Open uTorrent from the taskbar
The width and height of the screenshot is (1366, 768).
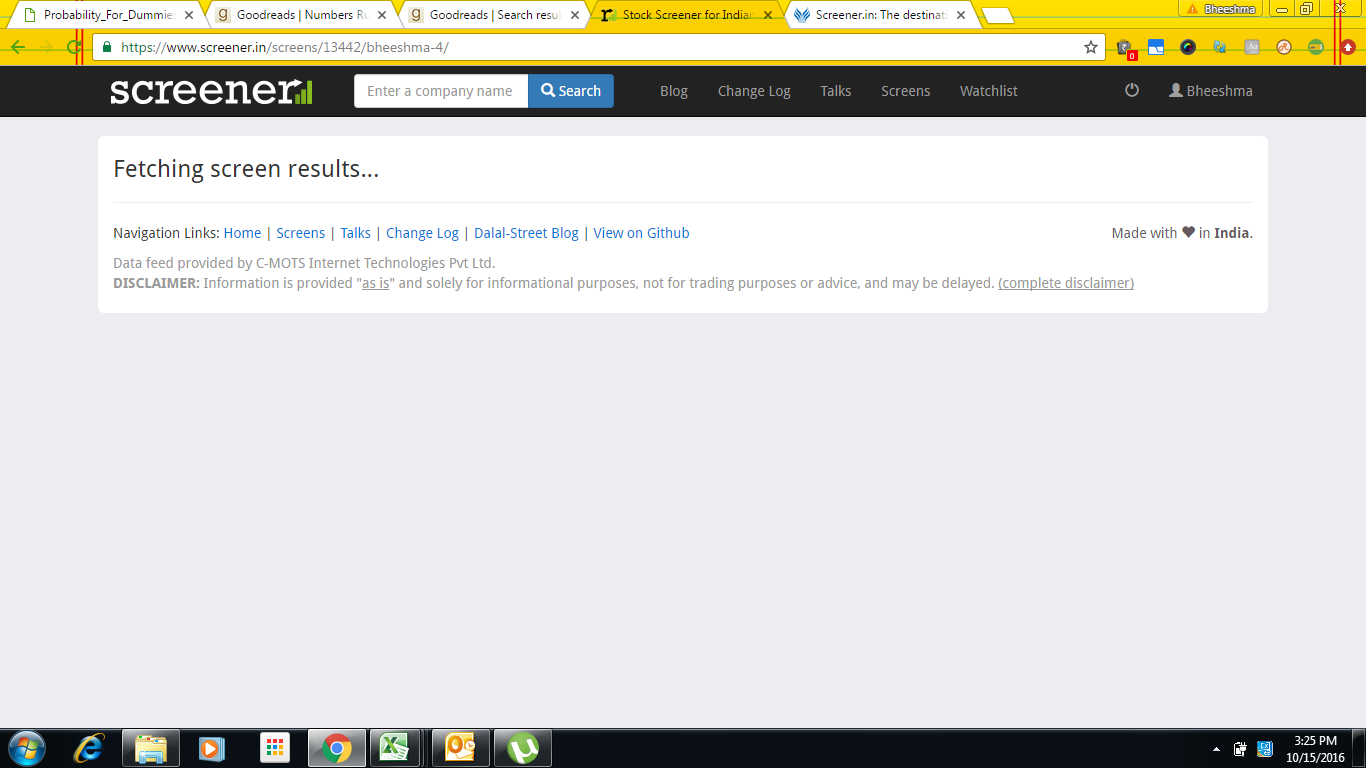(x=523, y=748)
